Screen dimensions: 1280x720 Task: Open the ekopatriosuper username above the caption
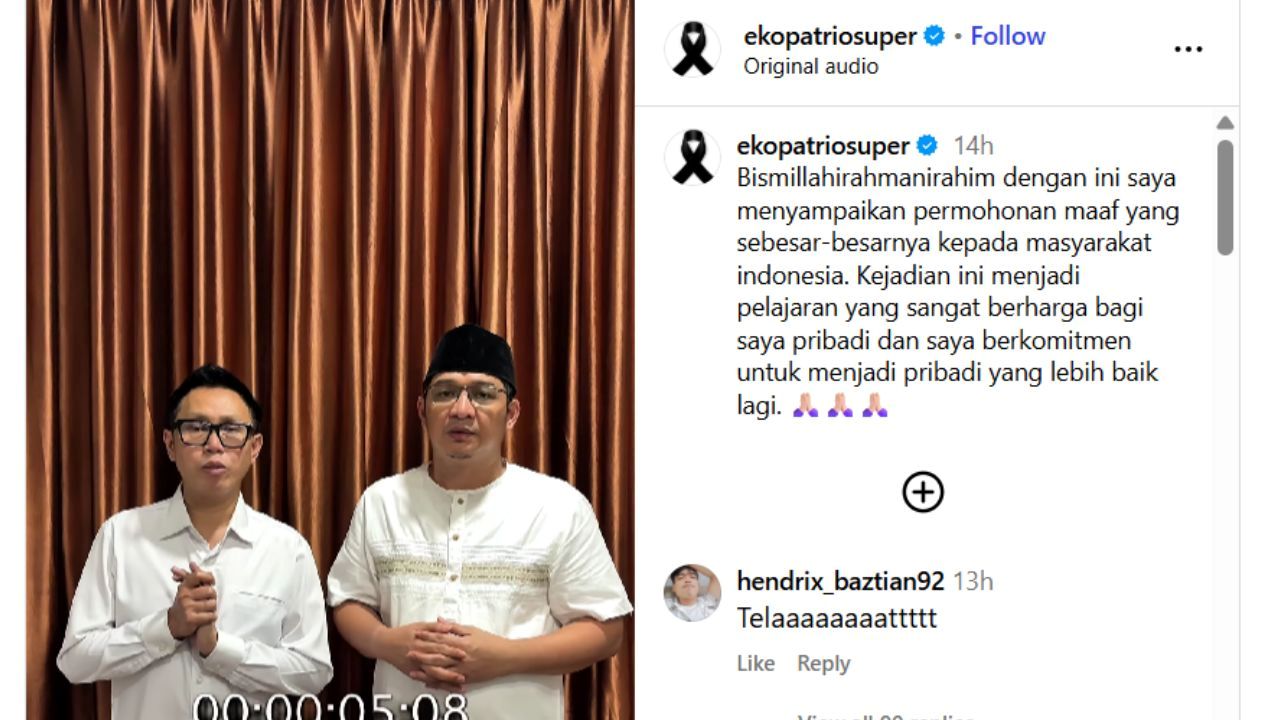pyautogui.click(x=823, y=146)
